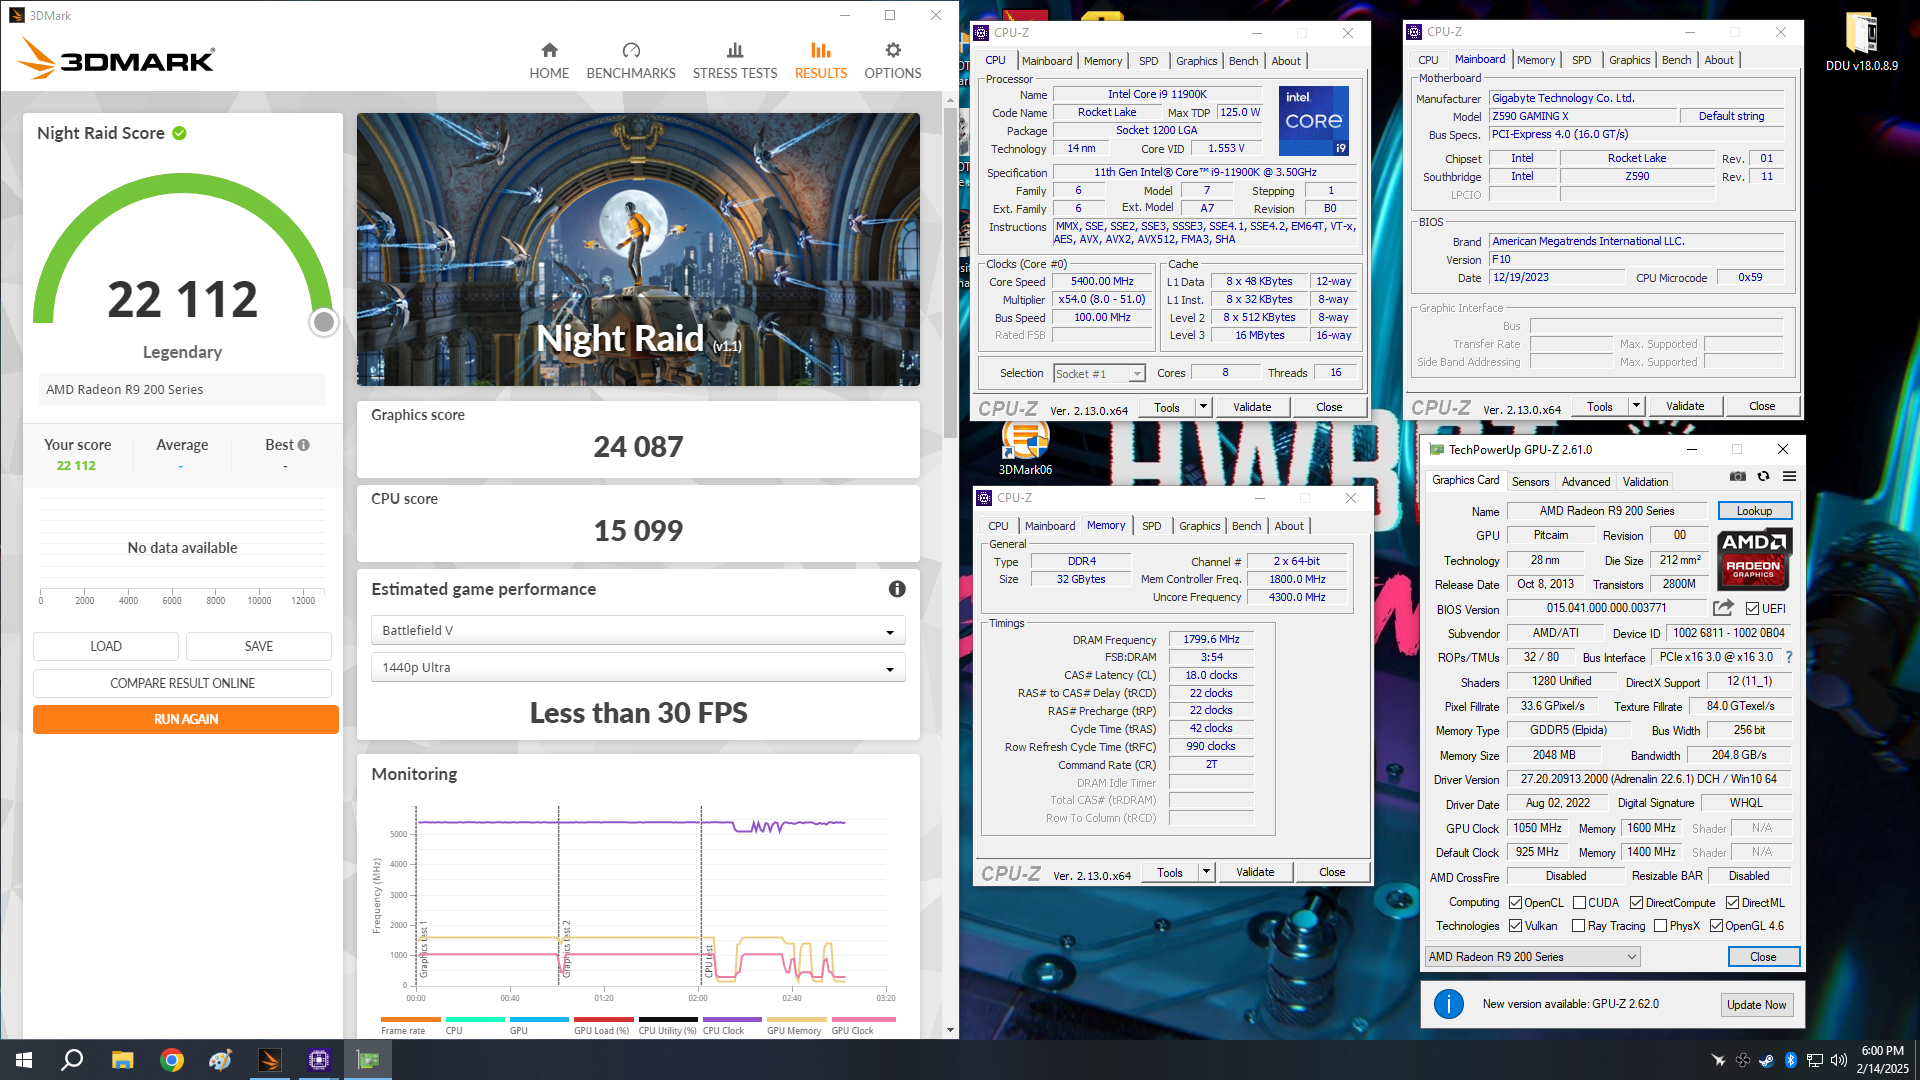Click the GPU-Z taskbar icon
1920x1080 pixels.
(368, 1060)
